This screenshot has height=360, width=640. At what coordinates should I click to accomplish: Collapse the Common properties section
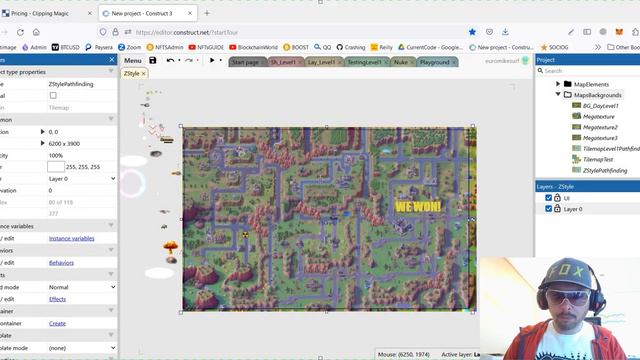tap(111, 120)
